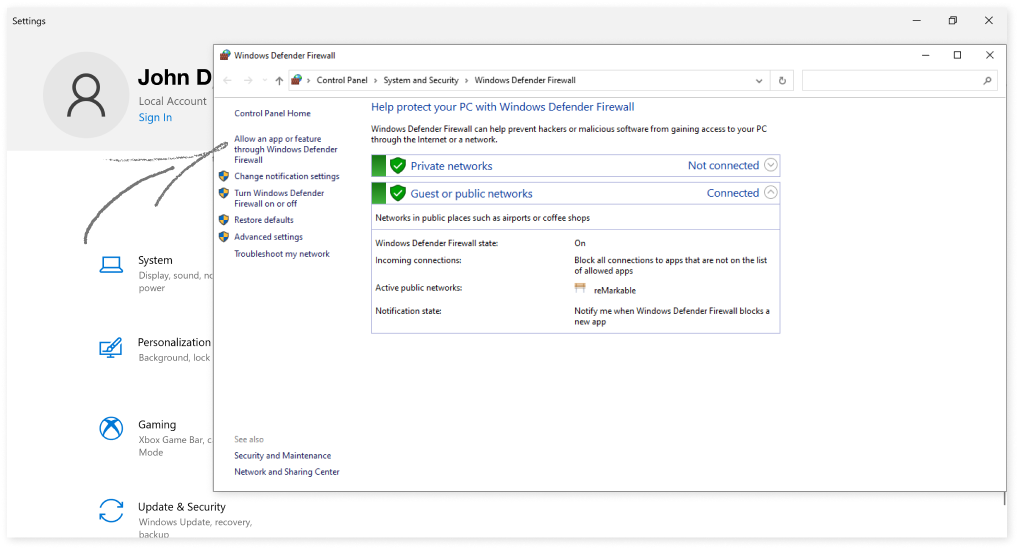
Task: Select 'System and Security' in the breadcrumb
Action: (420, 81)
